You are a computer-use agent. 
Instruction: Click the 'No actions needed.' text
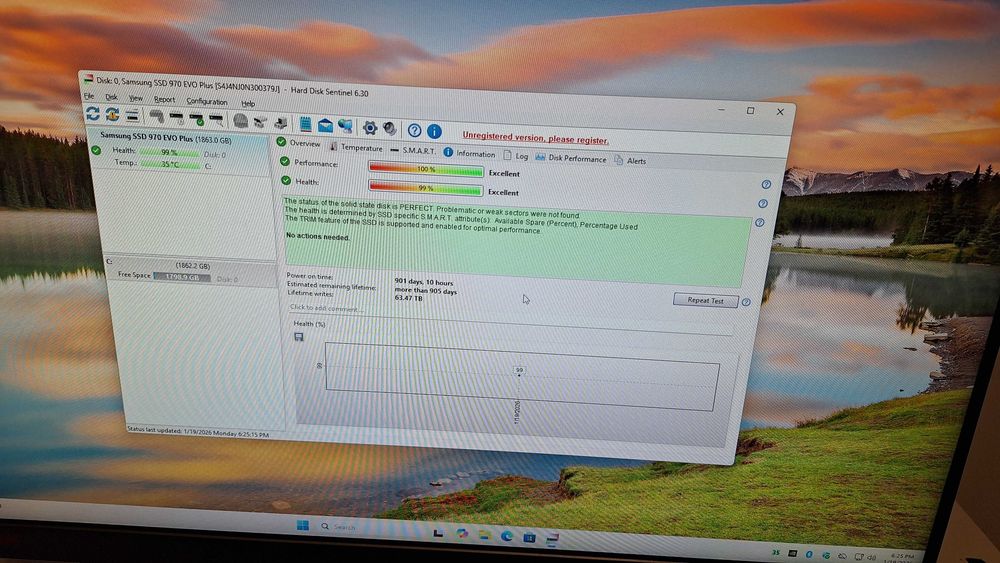pyautogui.click(x=317, y=237)
